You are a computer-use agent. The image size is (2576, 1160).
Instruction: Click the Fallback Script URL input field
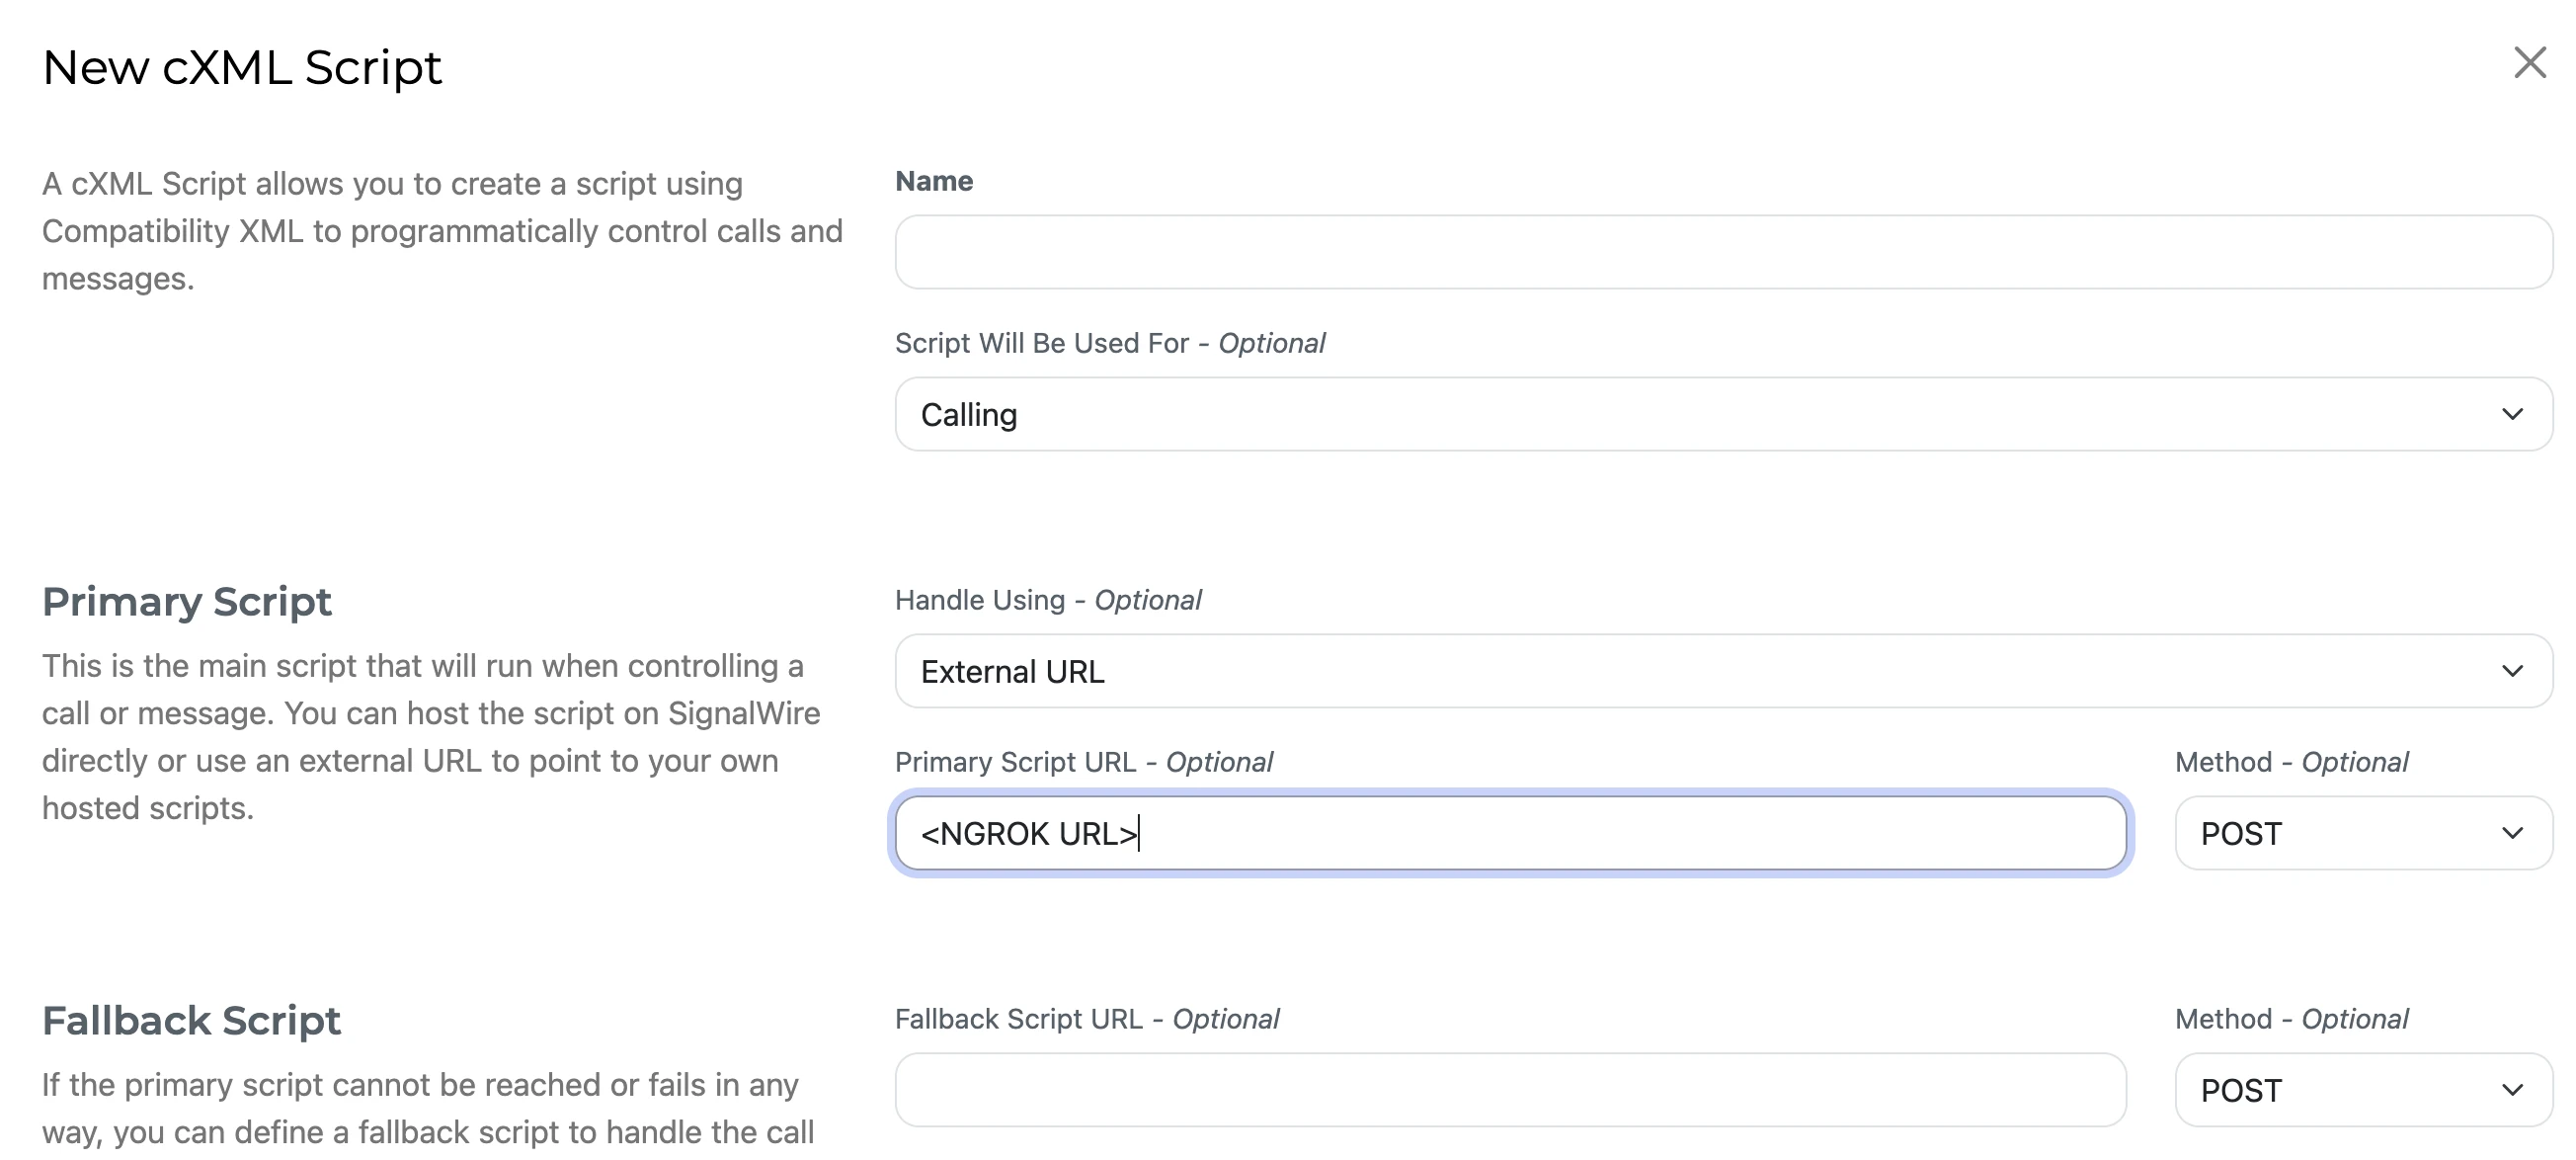pos(1510,1089)
